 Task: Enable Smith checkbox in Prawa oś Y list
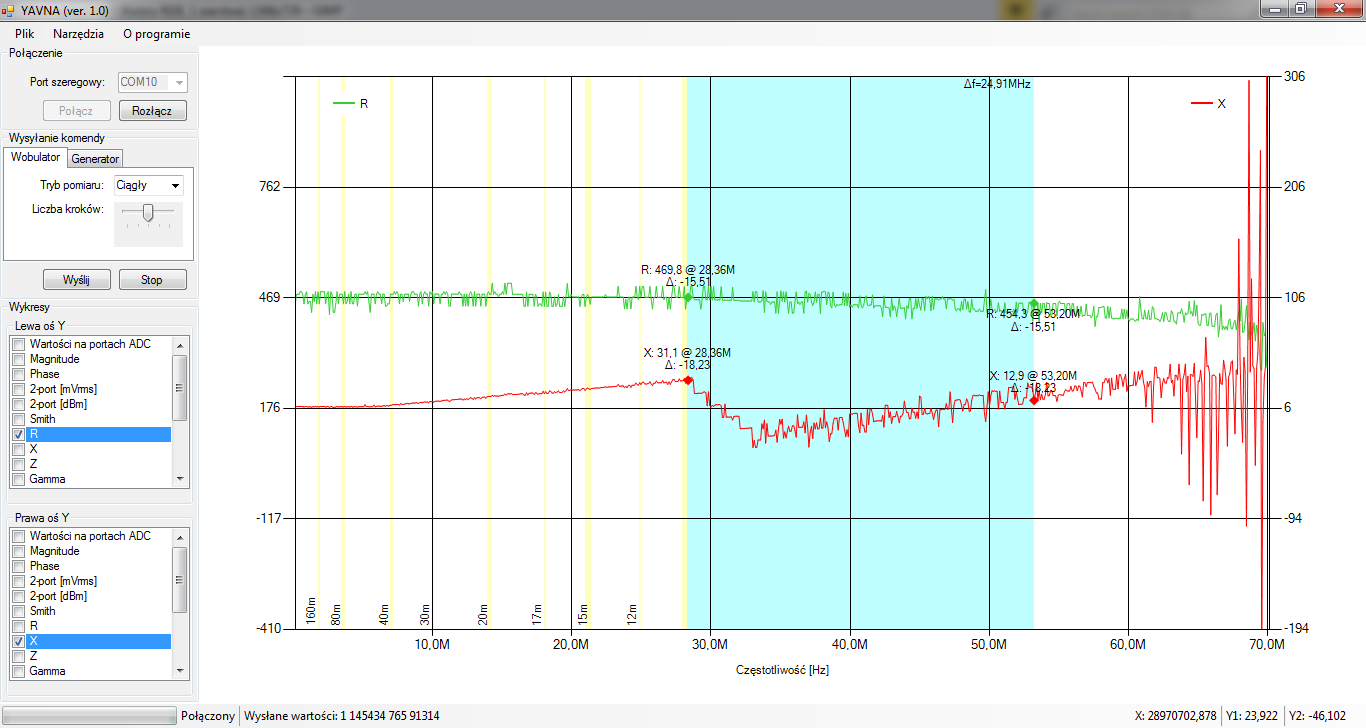(18, 611)
